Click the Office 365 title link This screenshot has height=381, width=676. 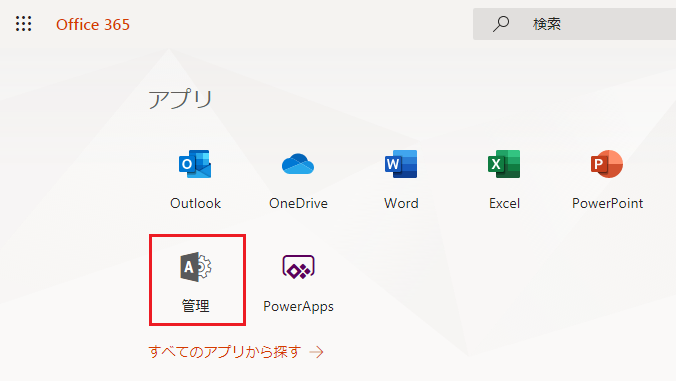click(93, 25)
